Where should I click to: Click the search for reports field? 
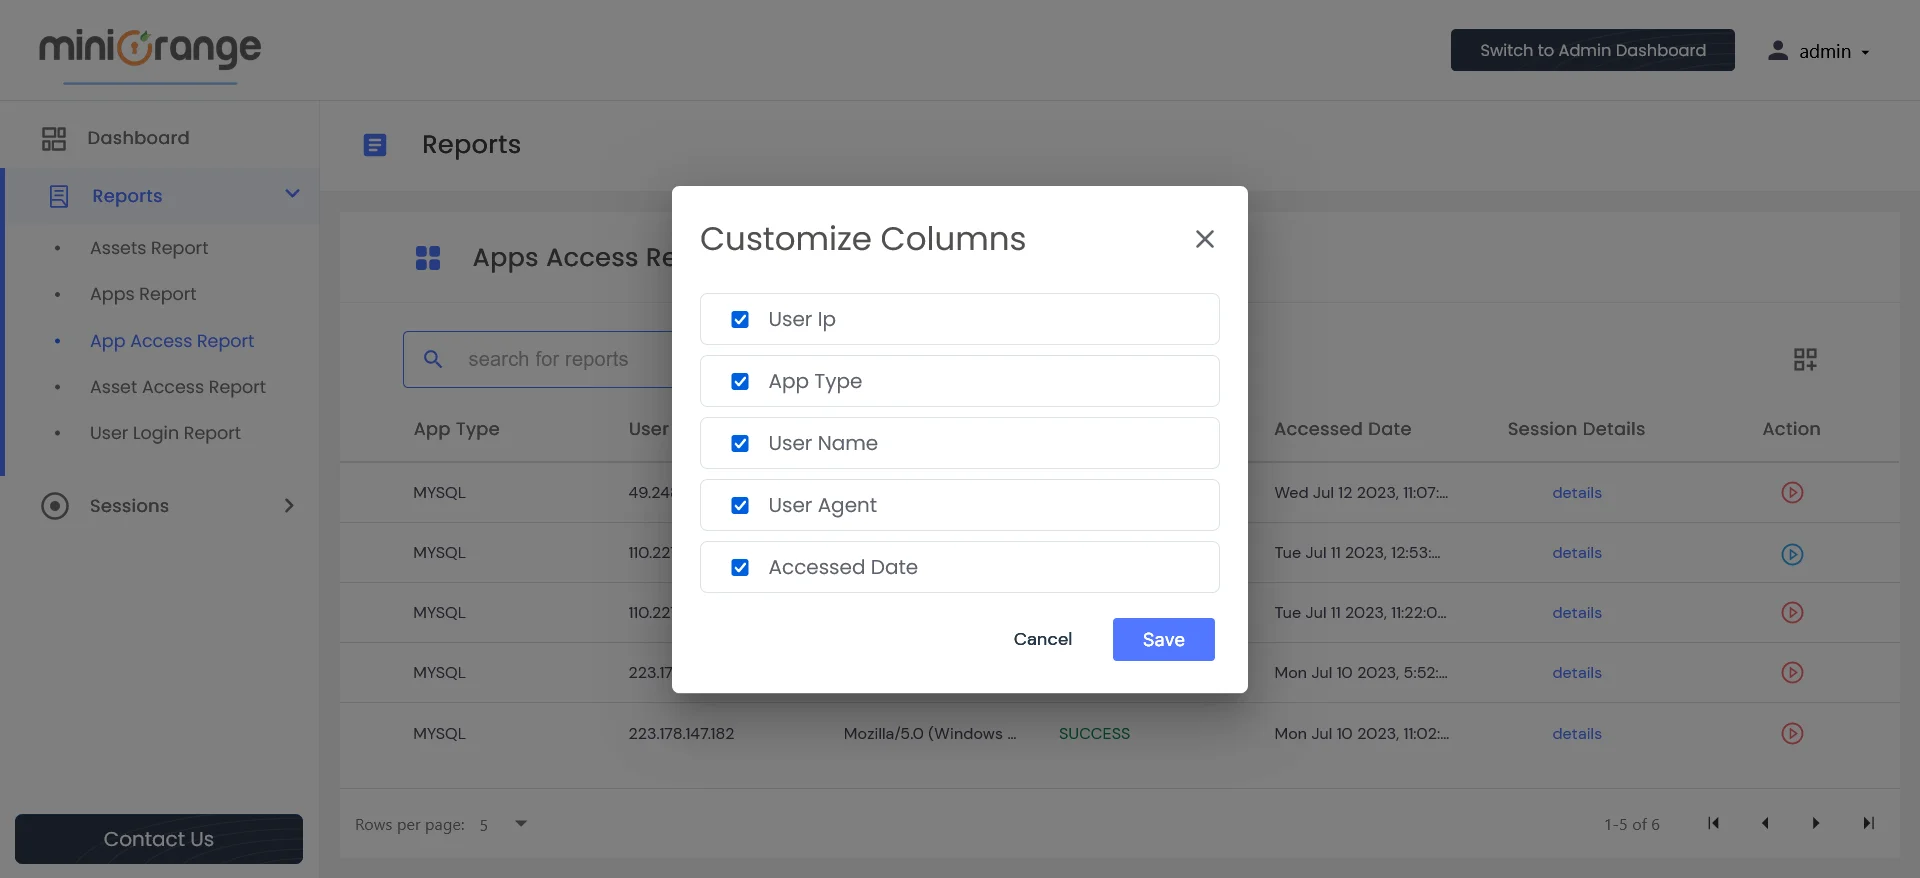pos(548,360)
